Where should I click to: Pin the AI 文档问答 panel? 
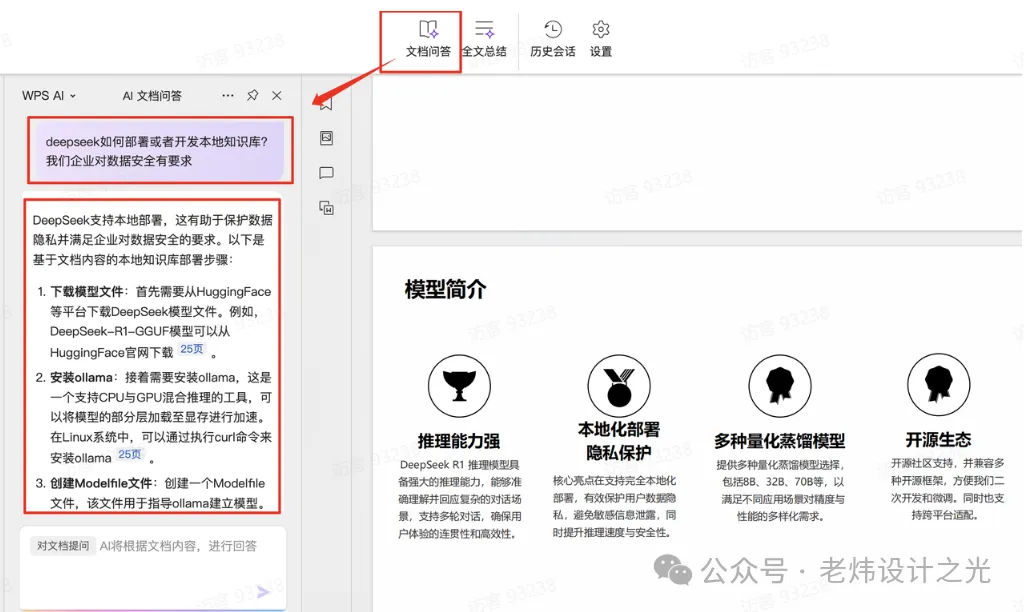click(253, 95)
